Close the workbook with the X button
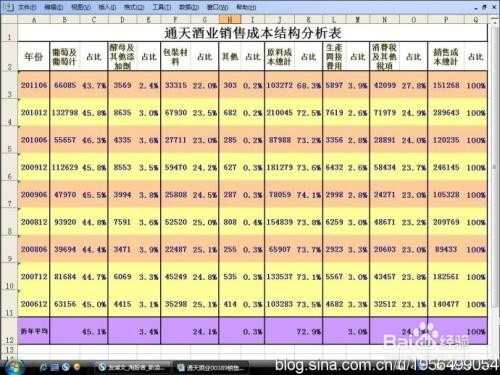The height and width of the screenshot is (375, 500). pyautogui.click(x=494, y=7)
